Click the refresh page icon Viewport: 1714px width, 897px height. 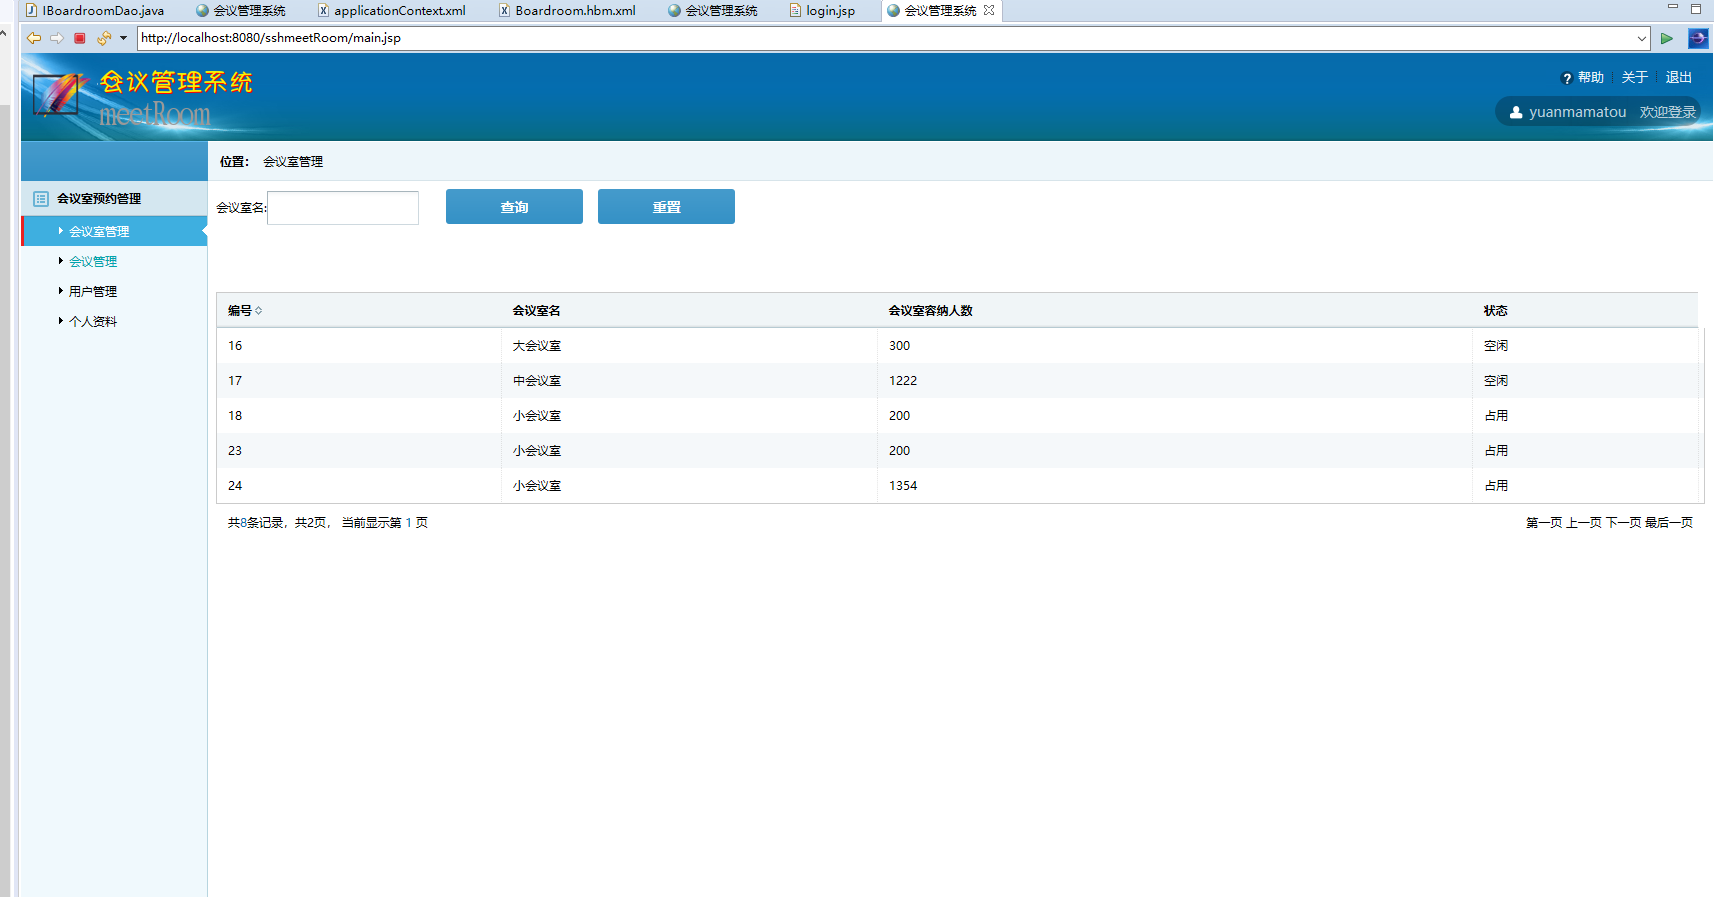click(x=103, y=38)
